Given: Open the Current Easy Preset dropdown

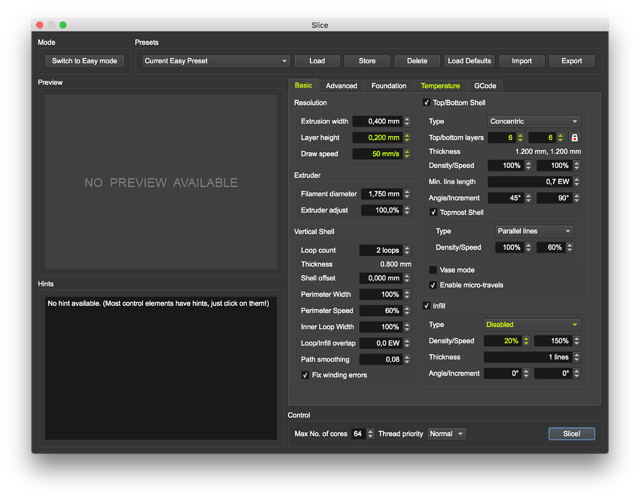Looking at the screenshot, I should pos(216,61).
